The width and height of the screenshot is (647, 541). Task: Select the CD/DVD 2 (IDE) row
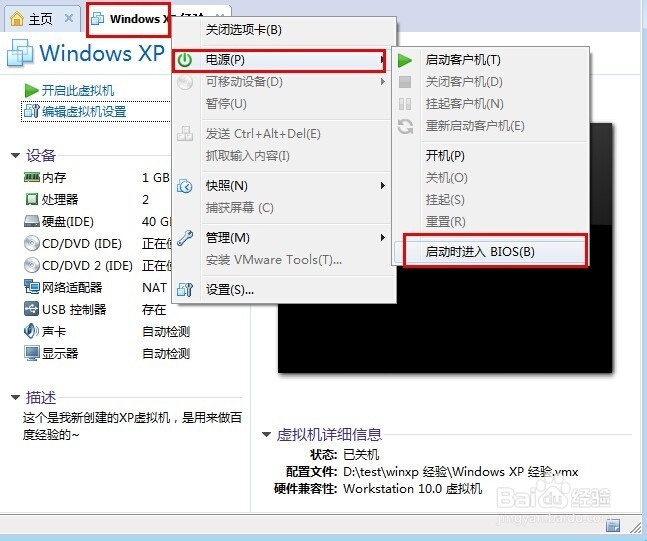(x=97, y=266)
